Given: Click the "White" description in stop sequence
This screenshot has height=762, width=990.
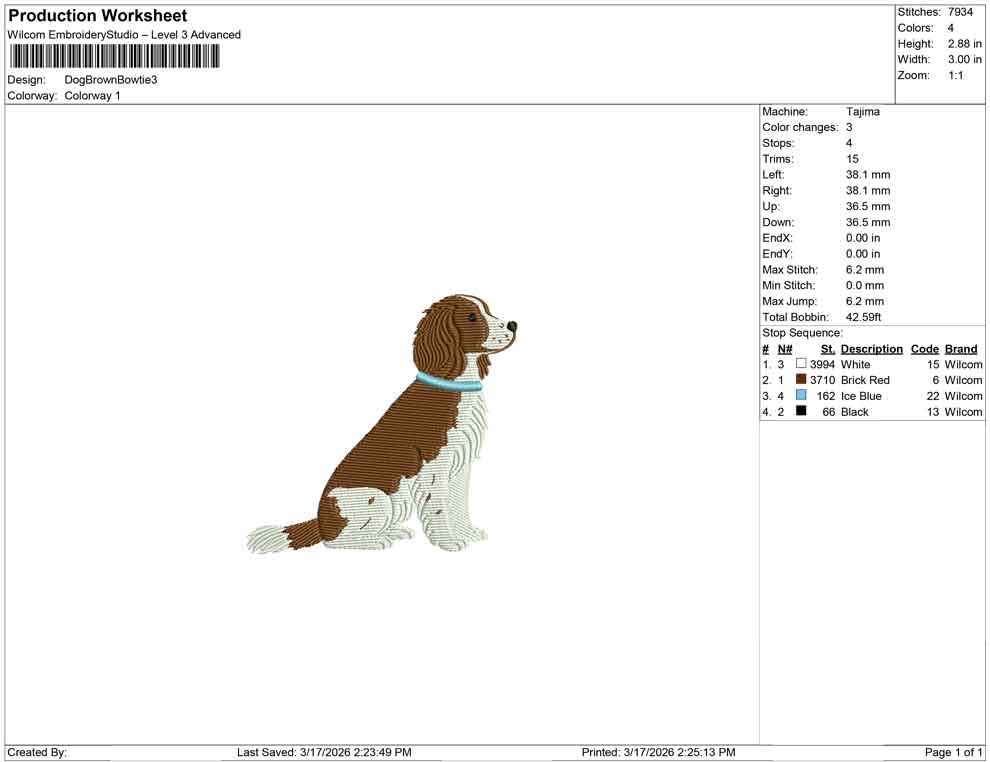Looking at the screenshot, I should pyautogui.click(x=855, y=364).
